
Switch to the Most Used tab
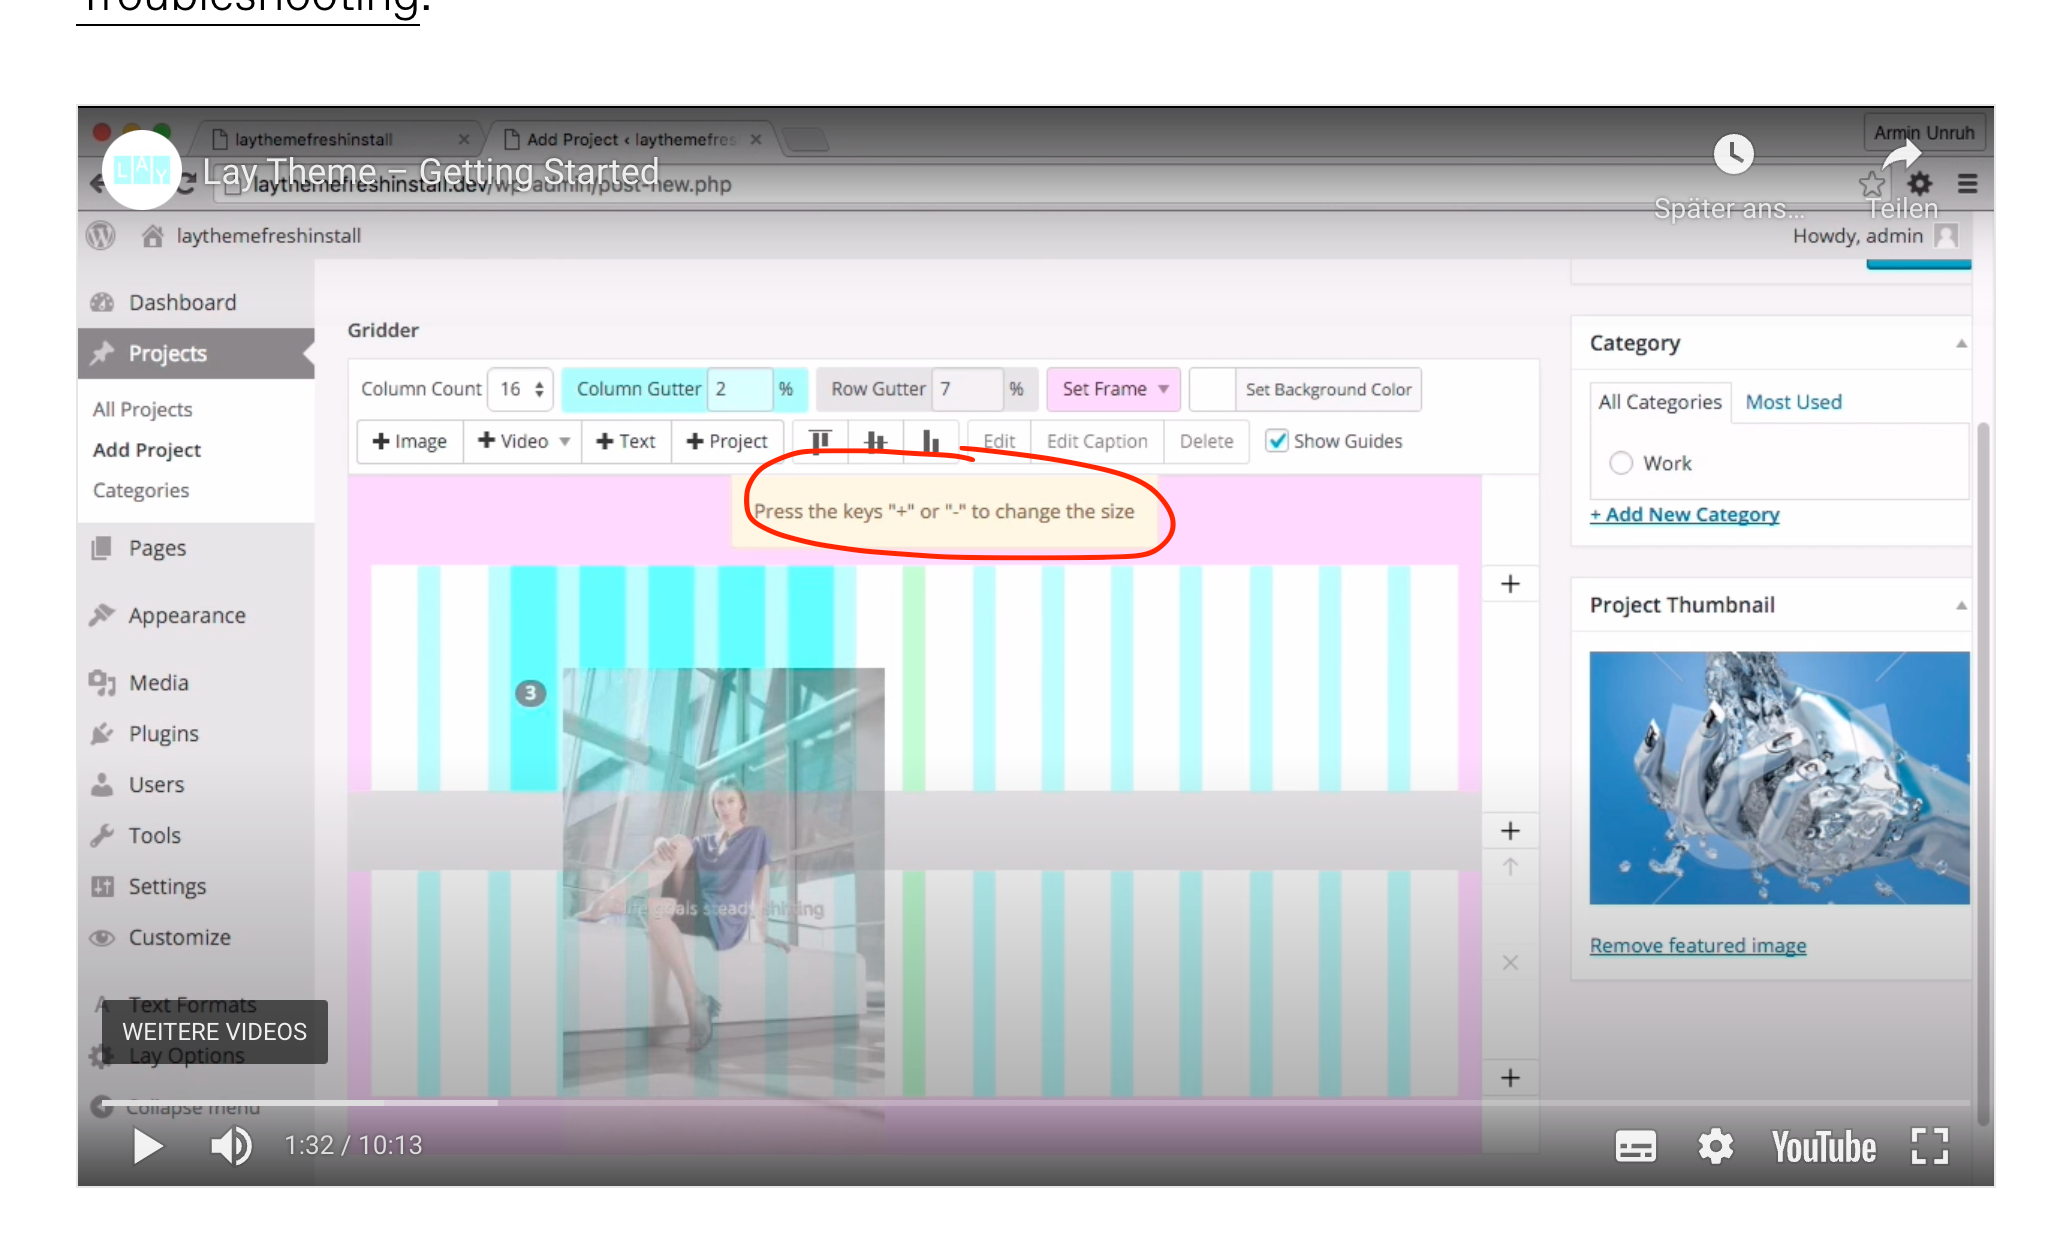1792,402
